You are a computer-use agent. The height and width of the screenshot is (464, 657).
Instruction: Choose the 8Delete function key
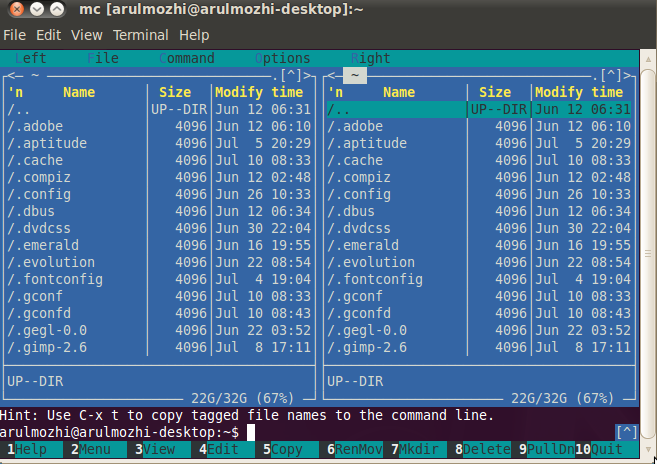[483, 449]
